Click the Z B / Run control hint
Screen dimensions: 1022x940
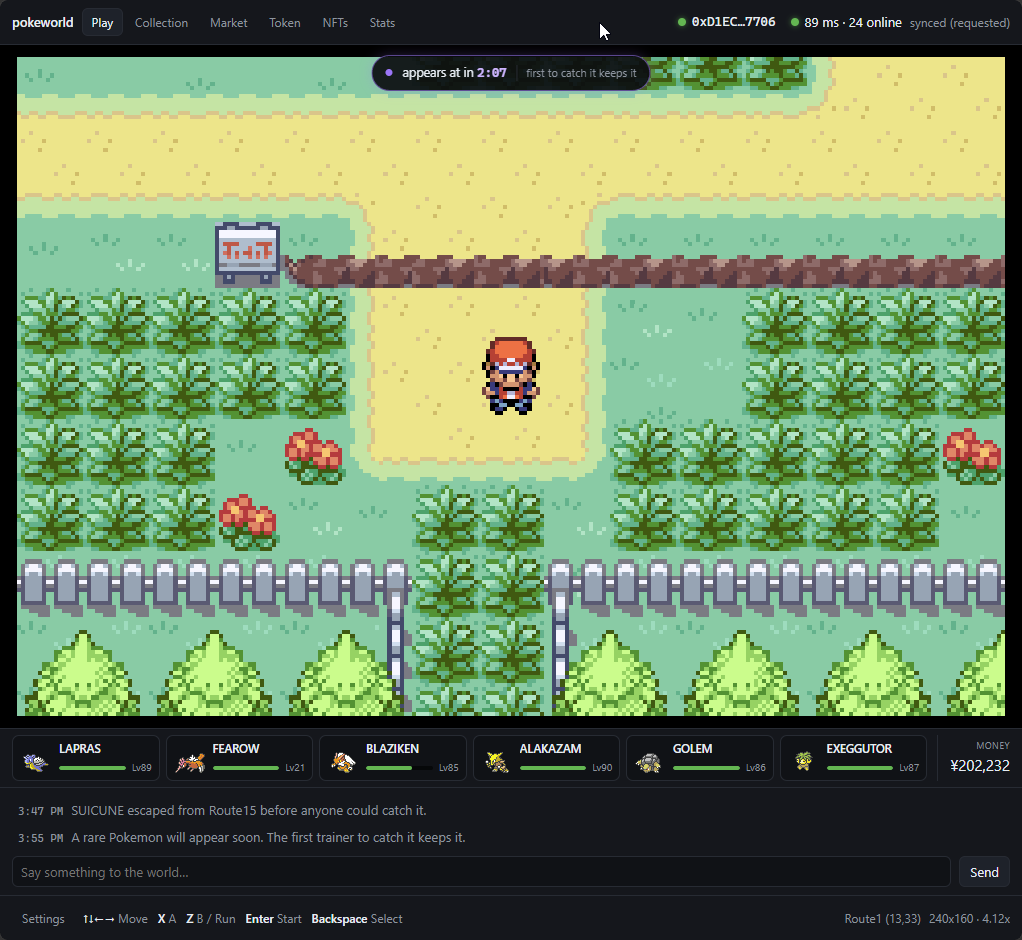click(x=211, y=918)
